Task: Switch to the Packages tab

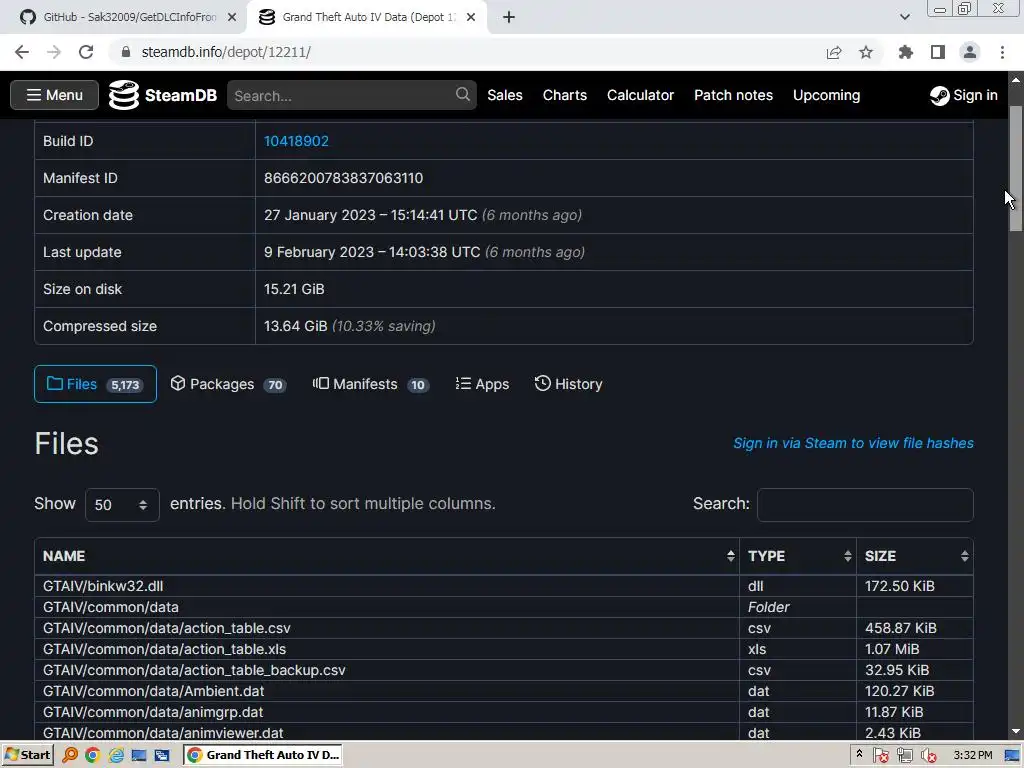Action: [x=228, y=384]
